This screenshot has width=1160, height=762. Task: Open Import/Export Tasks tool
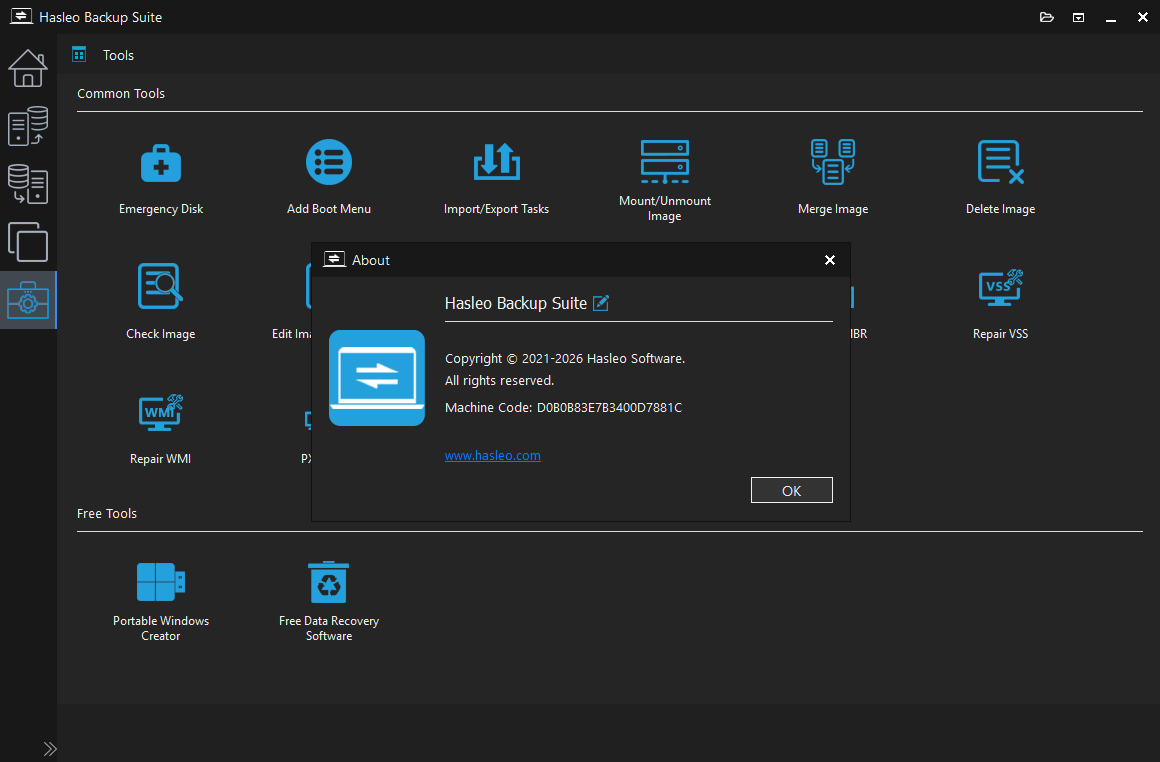(496, 178)
